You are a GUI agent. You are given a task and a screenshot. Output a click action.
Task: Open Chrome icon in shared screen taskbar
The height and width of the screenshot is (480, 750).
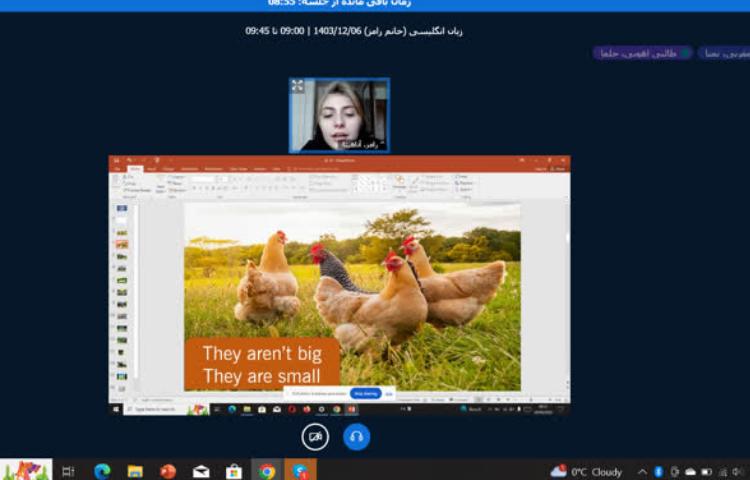click(x=337, y=409)
